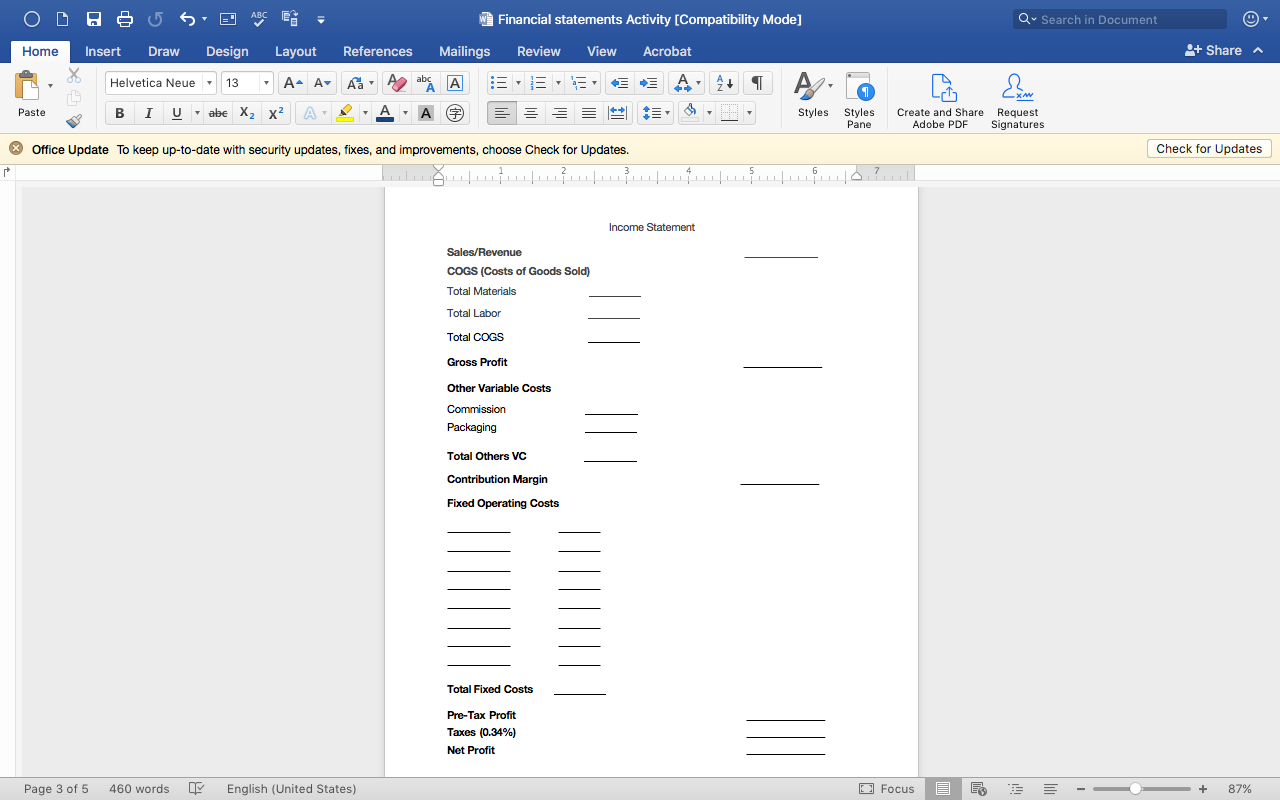Click the Format Painter brush icon
1280x800 pixels.
tap(74, 121)
